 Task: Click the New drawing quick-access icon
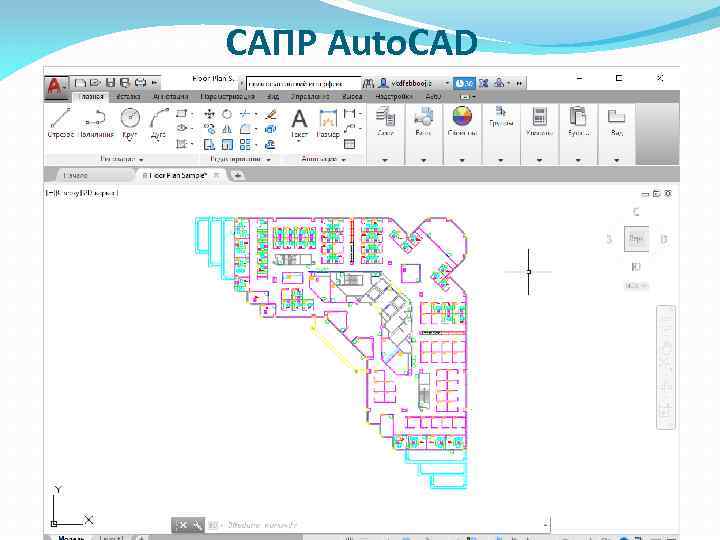tap(80, 83)
